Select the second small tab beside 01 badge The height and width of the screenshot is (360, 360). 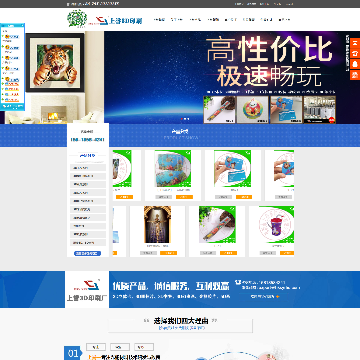click(x=120, y=347)
